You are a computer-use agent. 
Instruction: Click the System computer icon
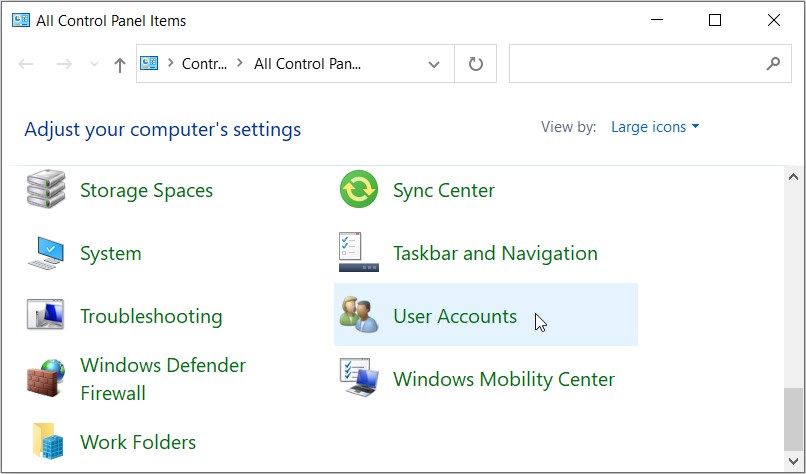pyautogui.click(x=46, y=253)
